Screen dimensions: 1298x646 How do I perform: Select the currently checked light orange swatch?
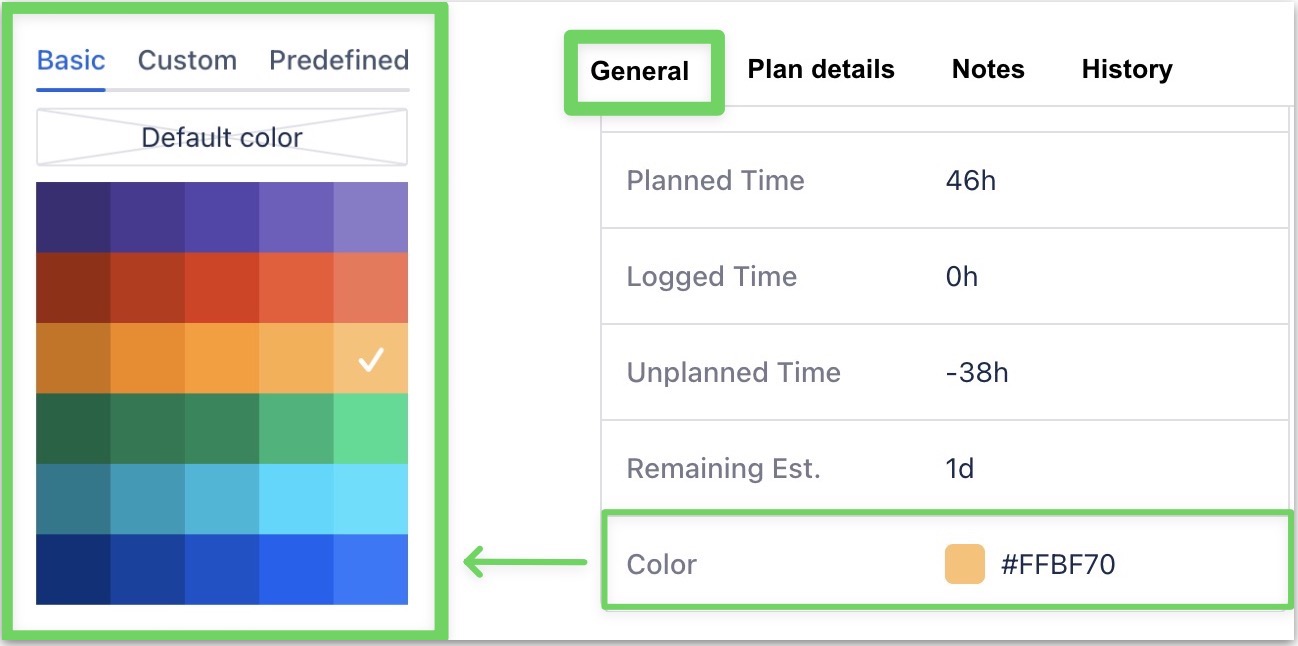pyautogui.click(x=370, y=360)
